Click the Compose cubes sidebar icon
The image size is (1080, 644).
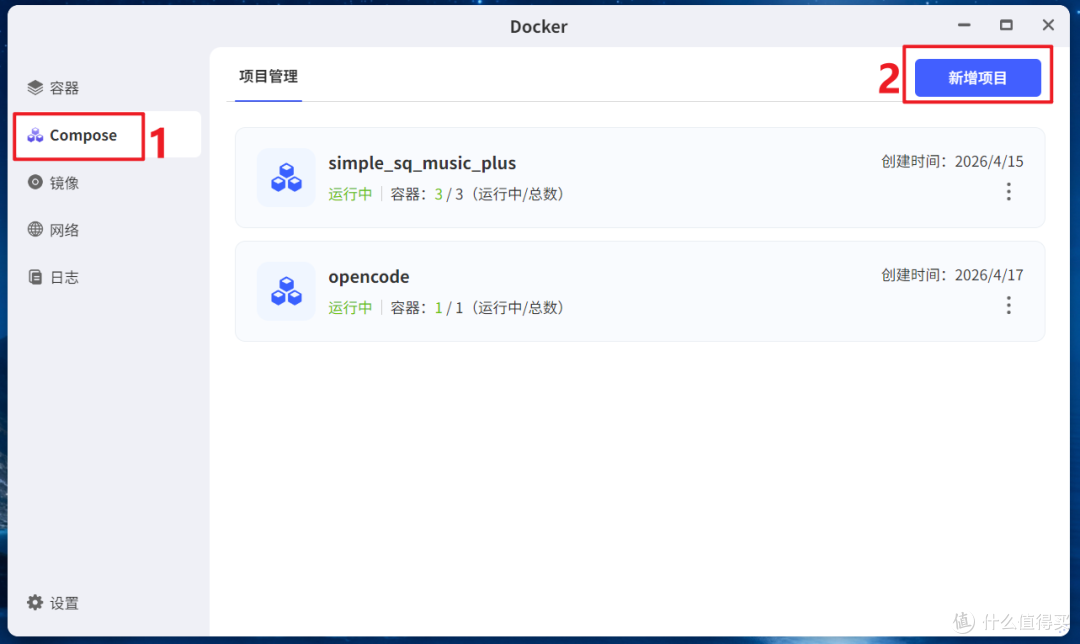(x=35, y=135)
